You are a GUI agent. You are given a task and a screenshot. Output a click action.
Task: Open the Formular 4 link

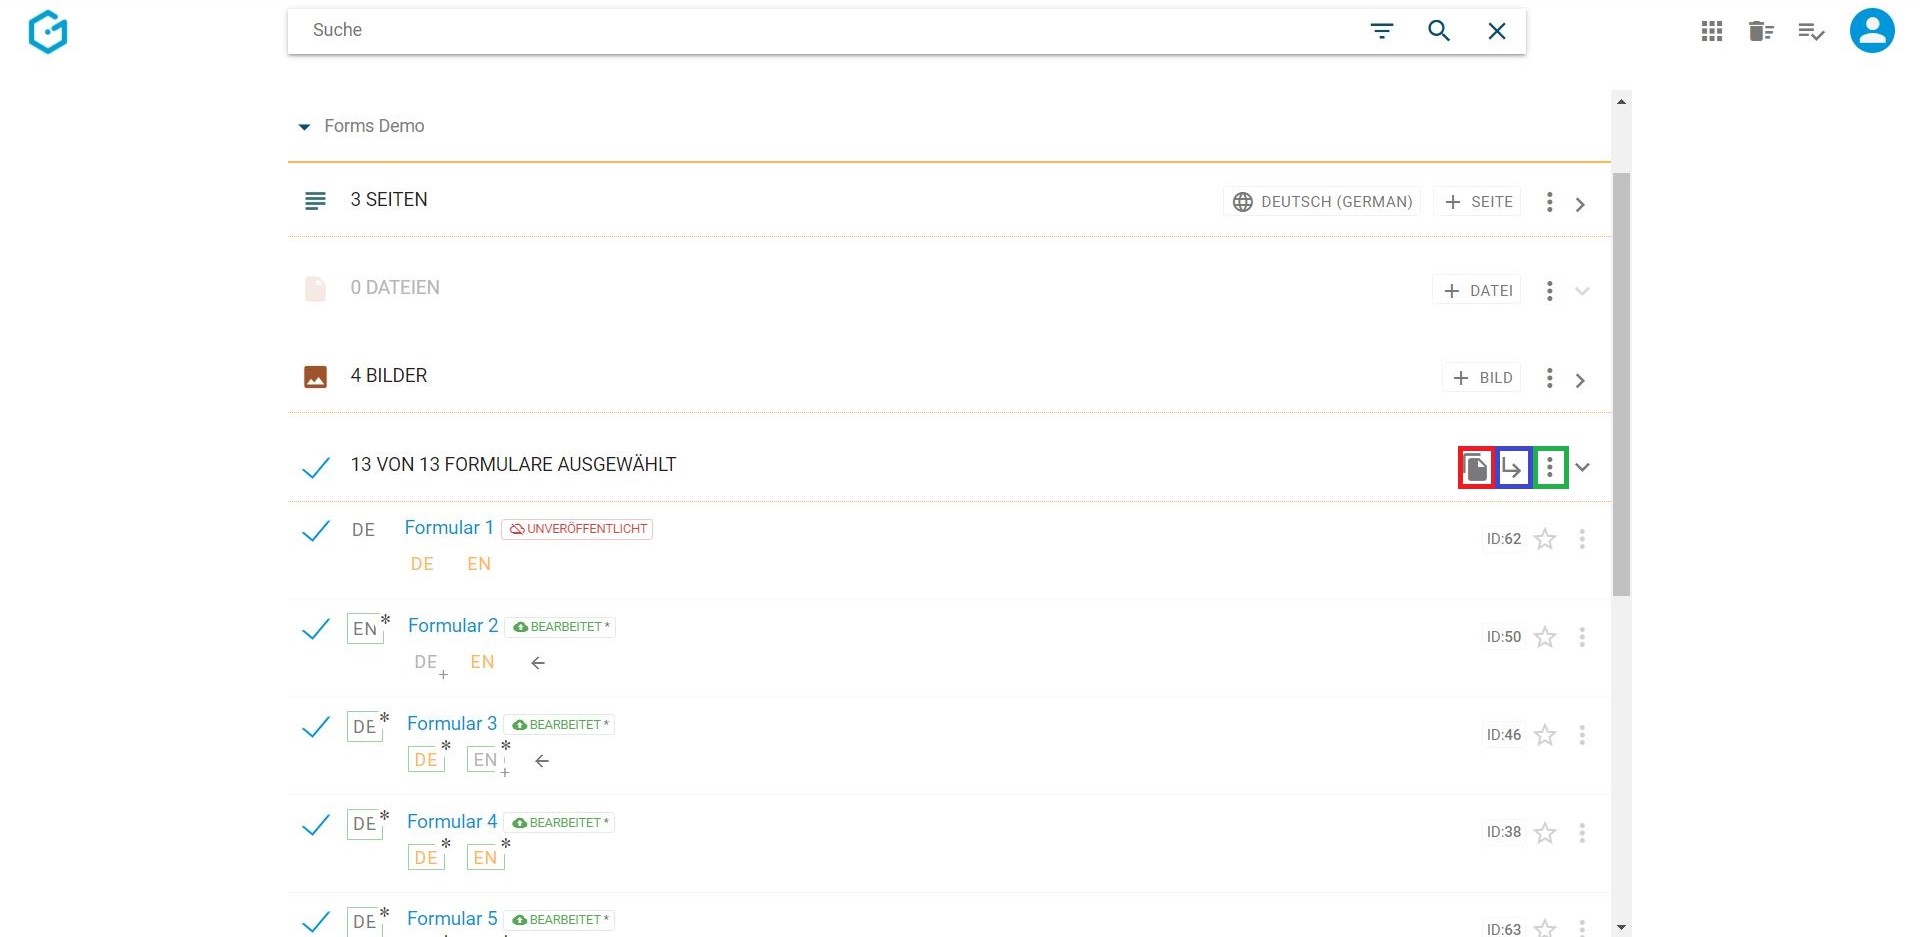pos(452,822)
